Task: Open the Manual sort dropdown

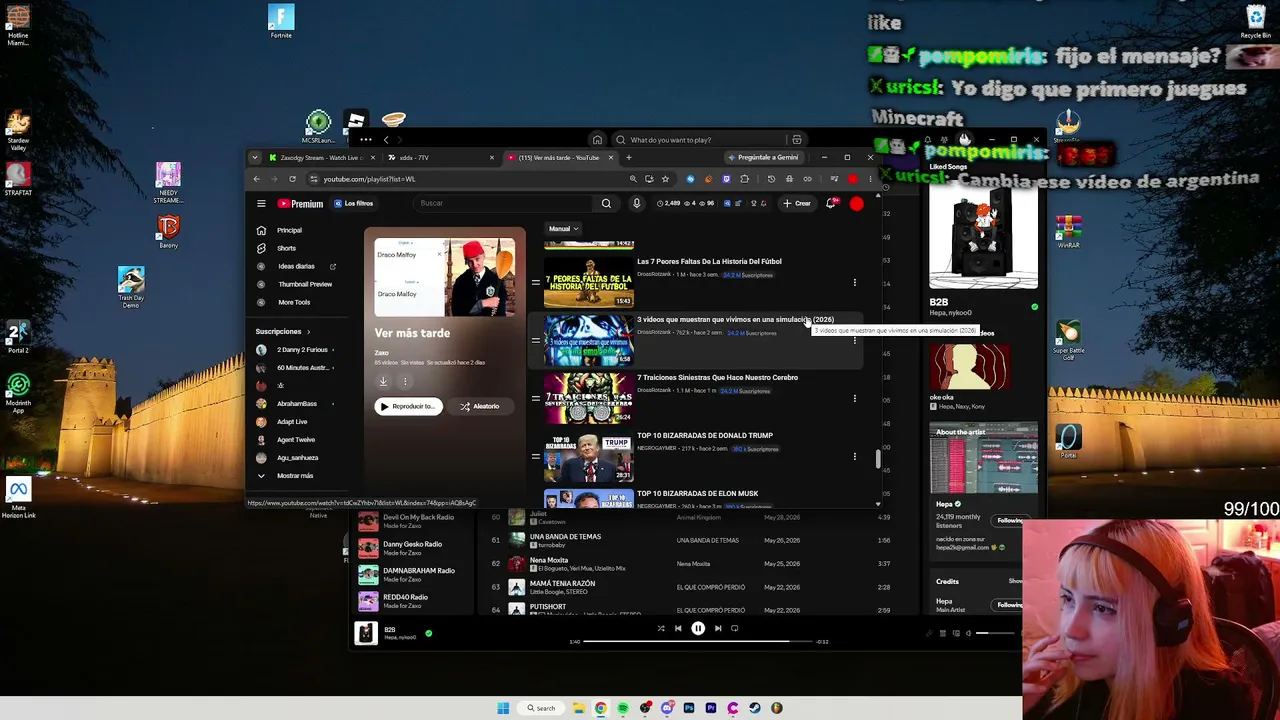Action: [x=563, y=229]
